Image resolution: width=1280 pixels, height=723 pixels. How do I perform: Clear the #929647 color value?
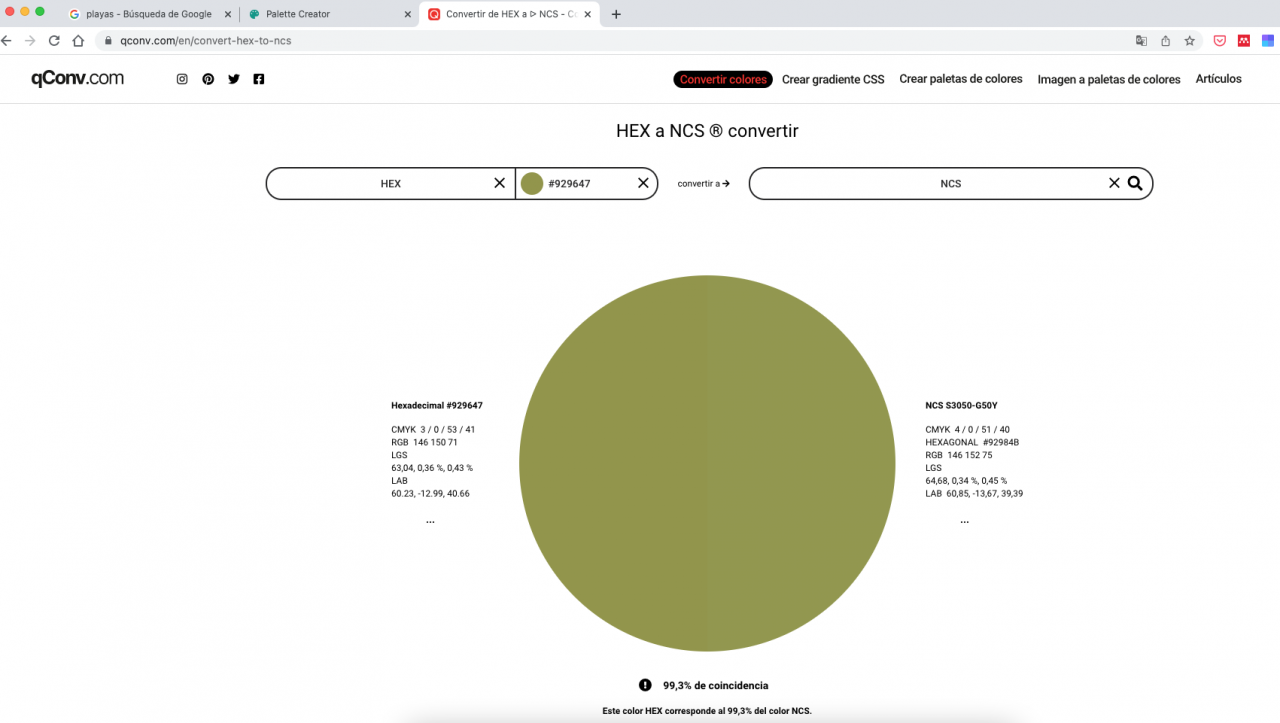[643, 183]
